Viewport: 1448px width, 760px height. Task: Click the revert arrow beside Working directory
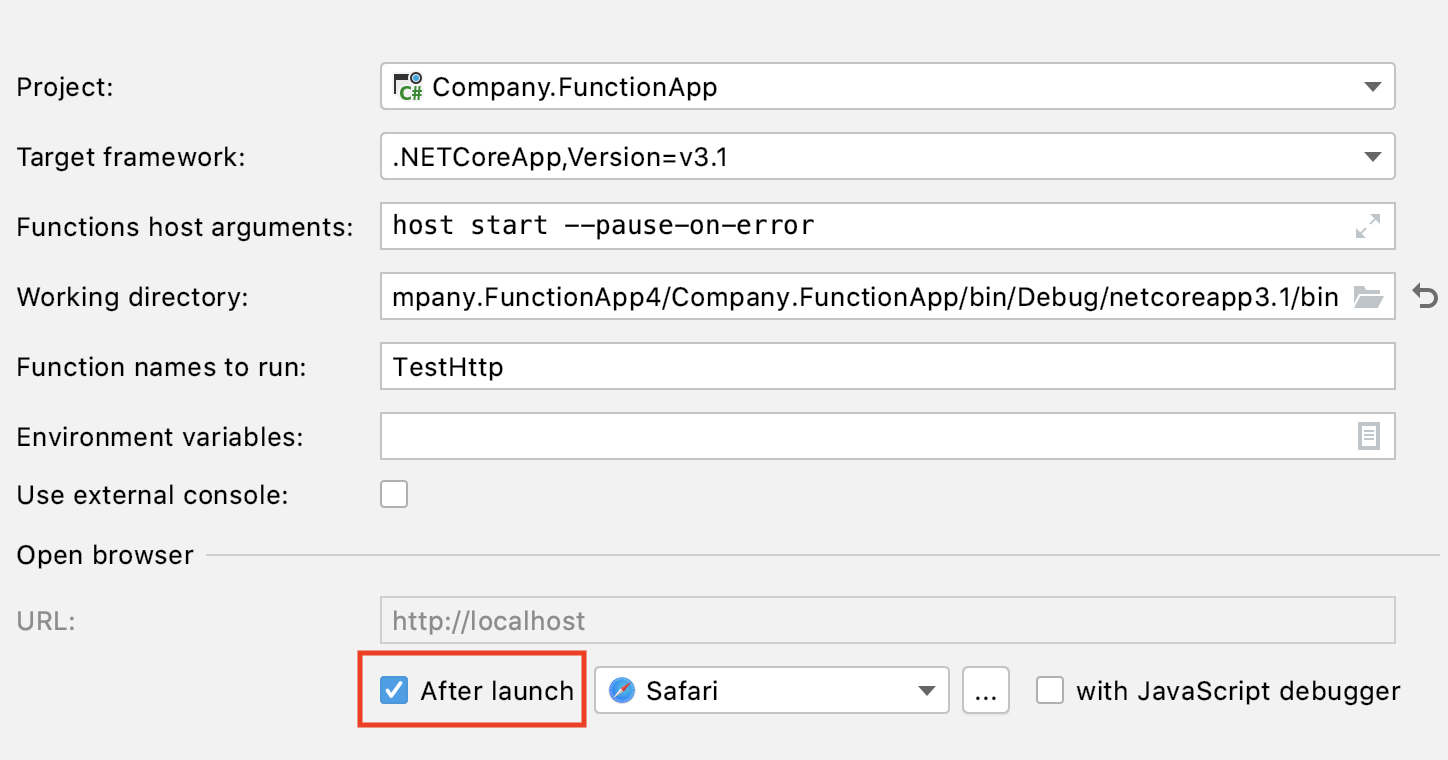pos(1425,297)
